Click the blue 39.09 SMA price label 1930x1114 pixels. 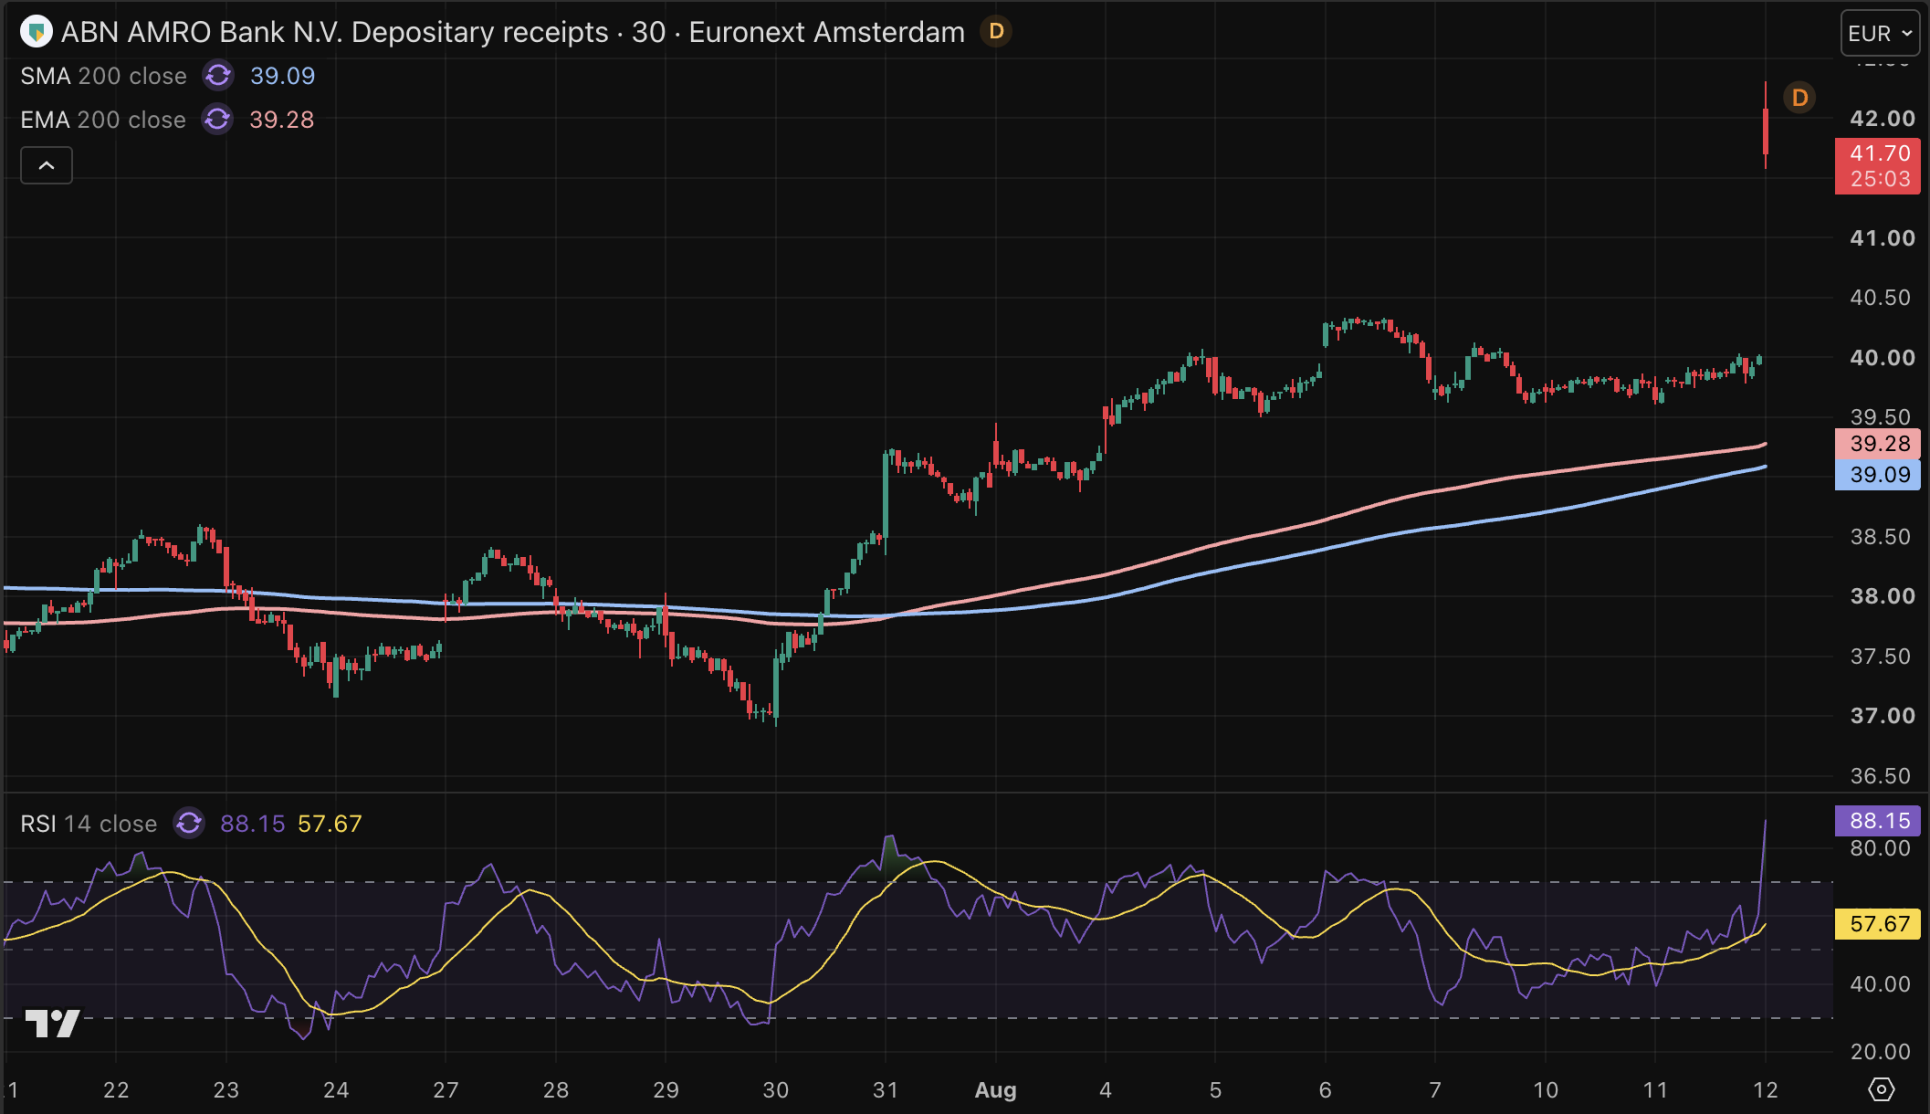tap(1878, 474)
